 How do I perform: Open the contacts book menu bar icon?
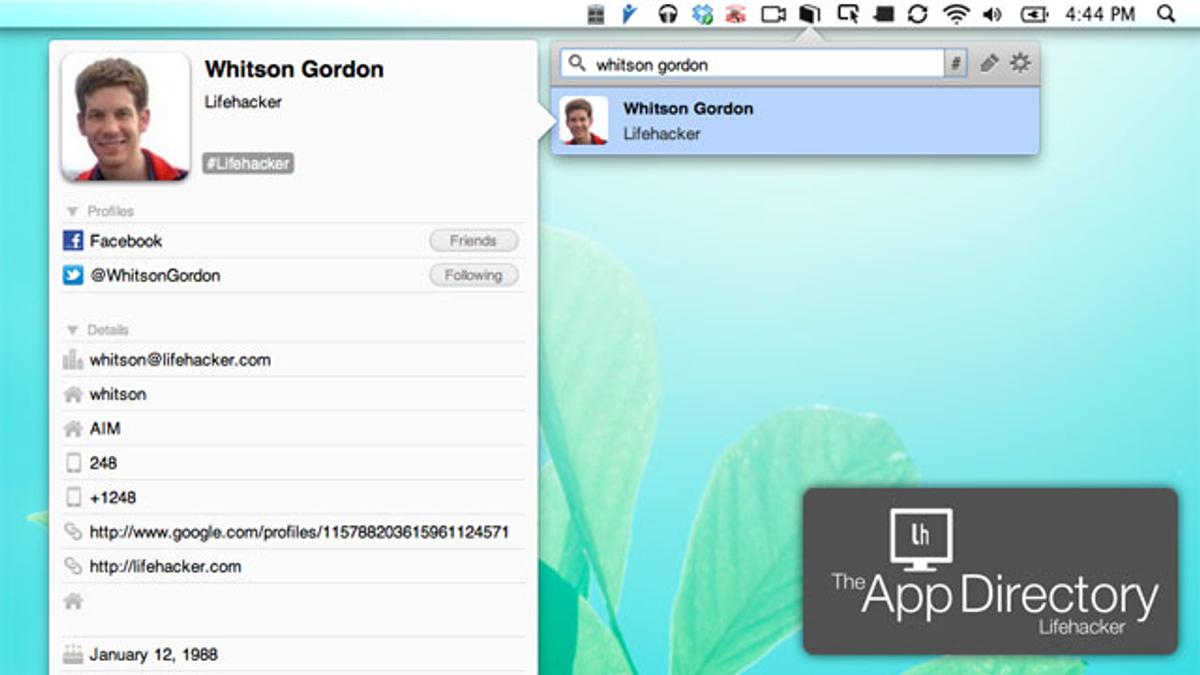810,14
